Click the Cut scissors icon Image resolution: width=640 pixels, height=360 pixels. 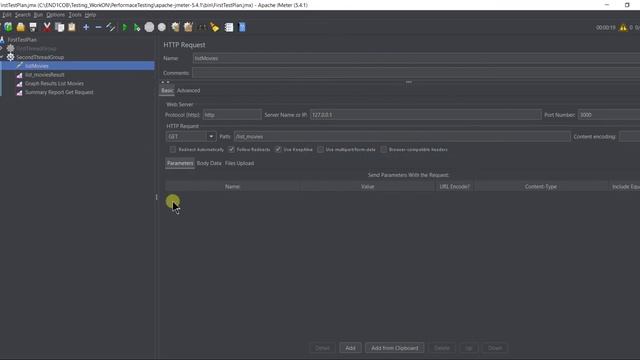[47, 27]
